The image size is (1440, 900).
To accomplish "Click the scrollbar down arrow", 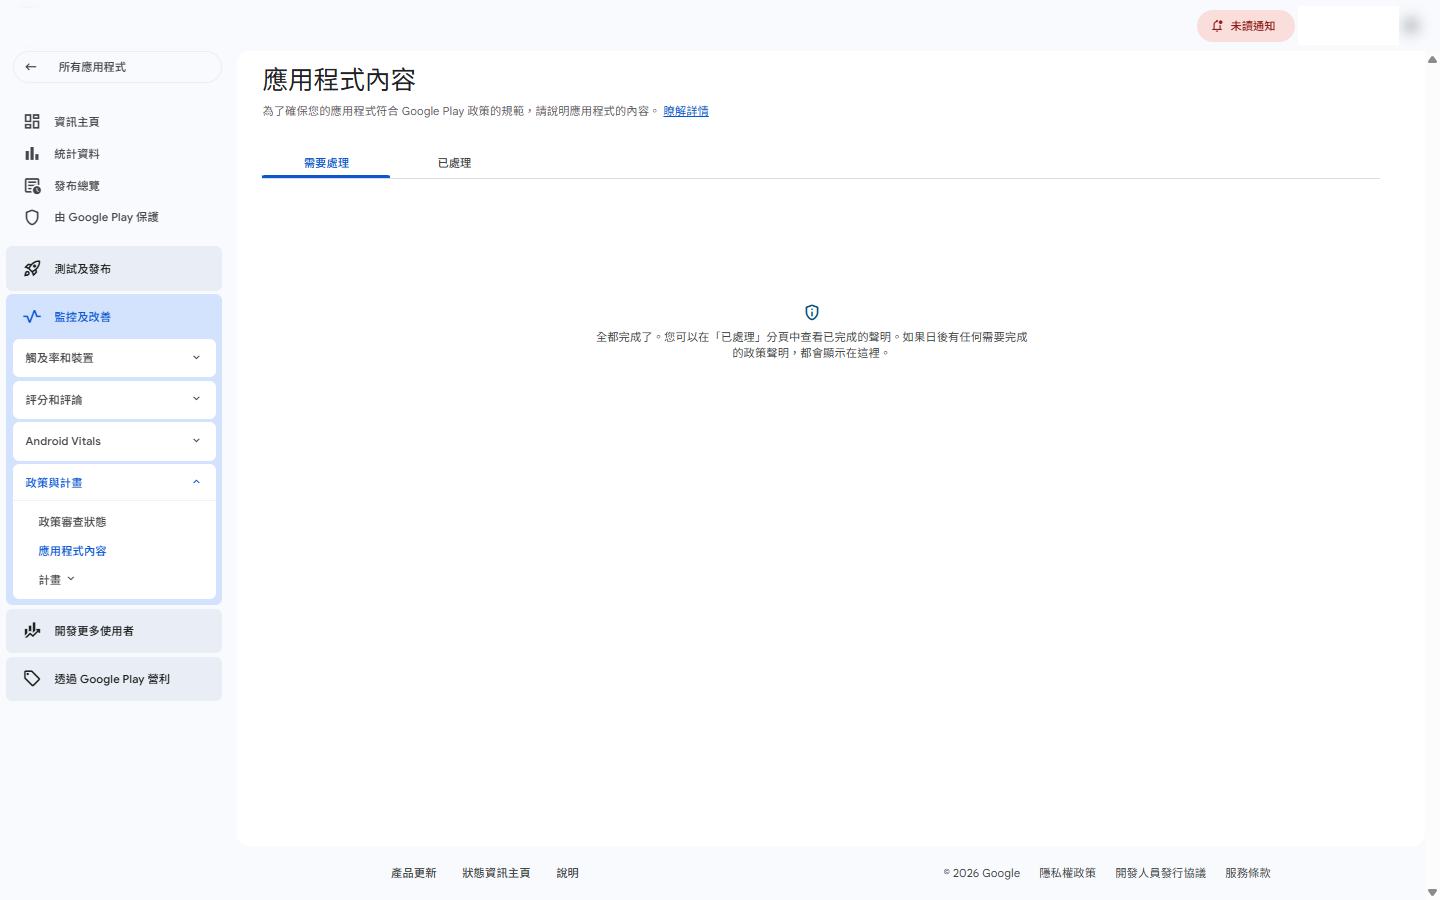I will point(1432,892).
